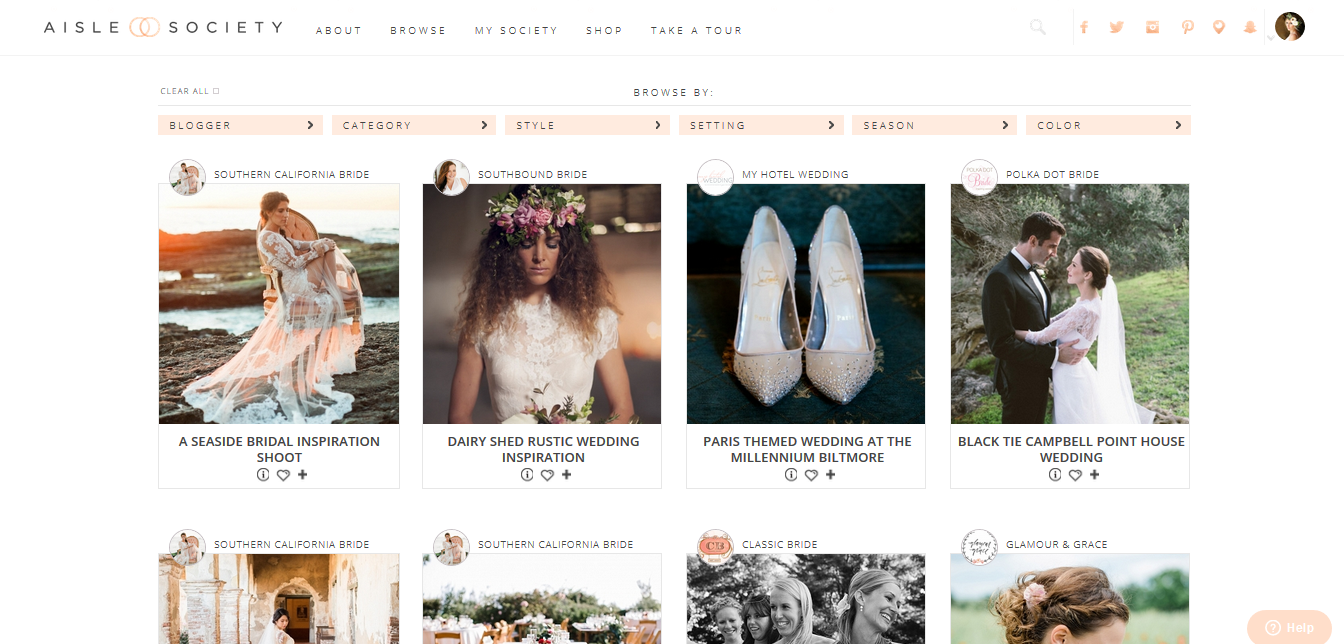Open title Dairy Shed Rustic Wedding Inspiration

(543, 449)
